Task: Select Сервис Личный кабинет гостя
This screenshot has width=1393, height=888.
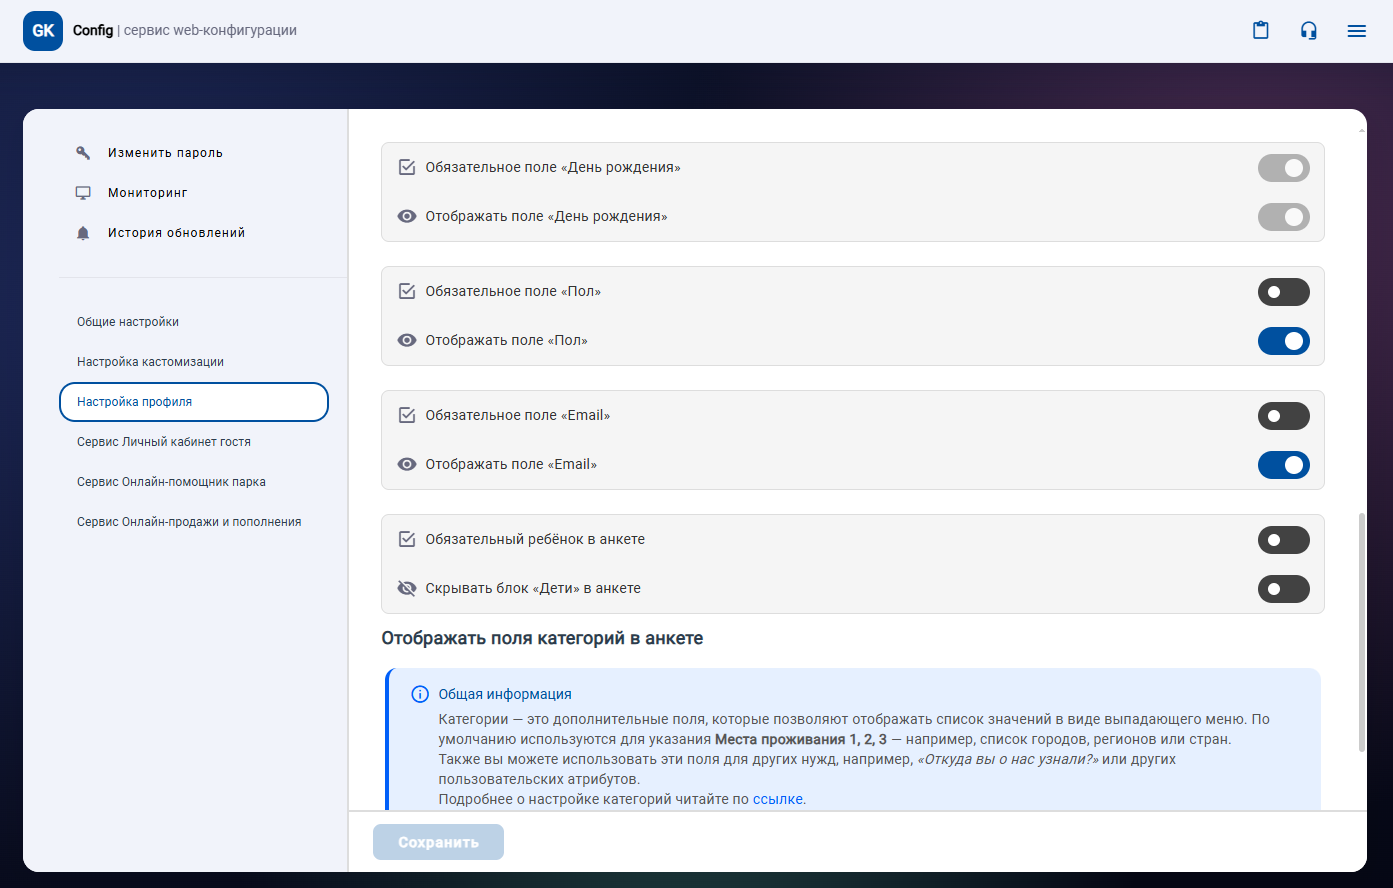Action: pos(164,442)
